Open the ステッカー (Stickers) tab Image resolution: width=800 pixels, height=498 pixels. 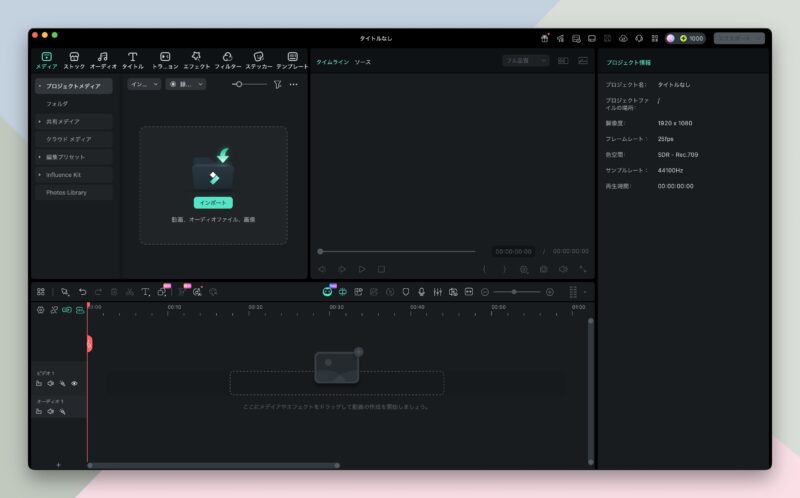(x=259, y=60)
